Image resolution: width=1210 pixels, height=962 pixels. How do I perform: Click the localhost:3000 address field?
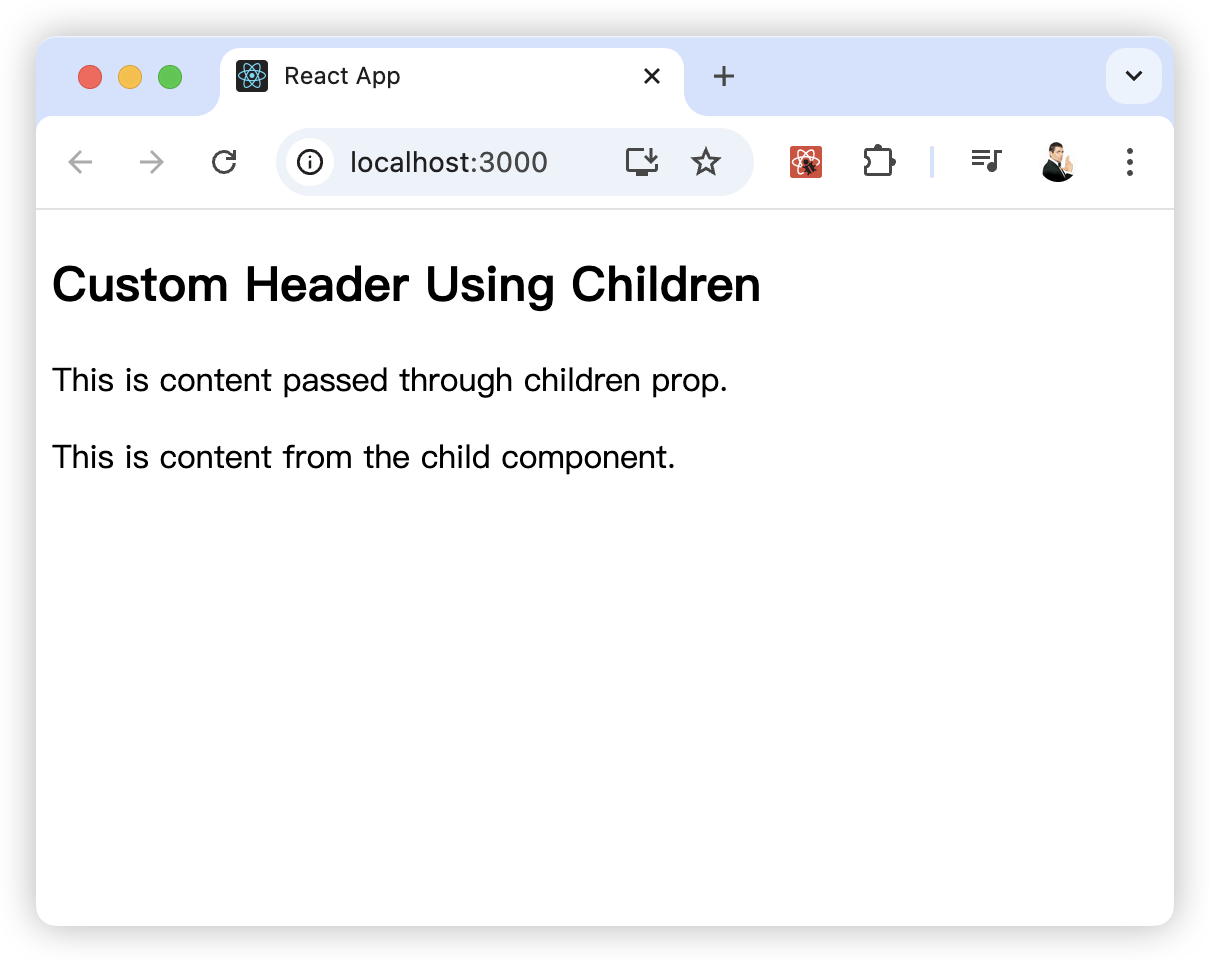point(449,162)
